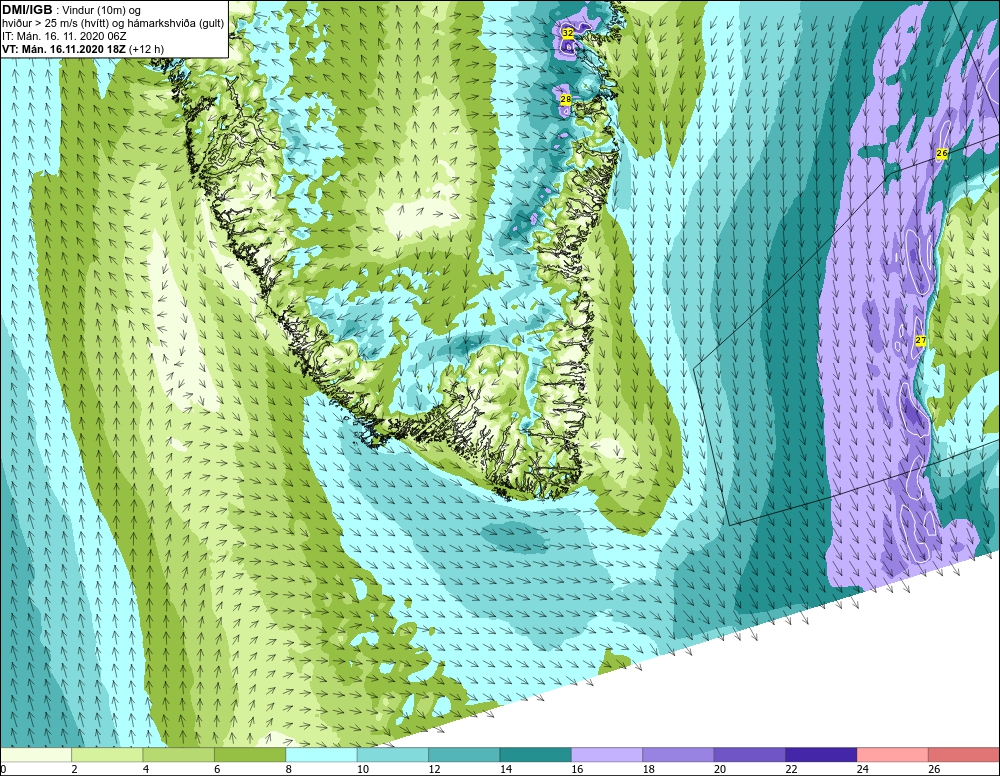1000x776 pixels.
Task: Select the line mentioning hámarkshviða (gult)
Action: (x=113, y=23)
